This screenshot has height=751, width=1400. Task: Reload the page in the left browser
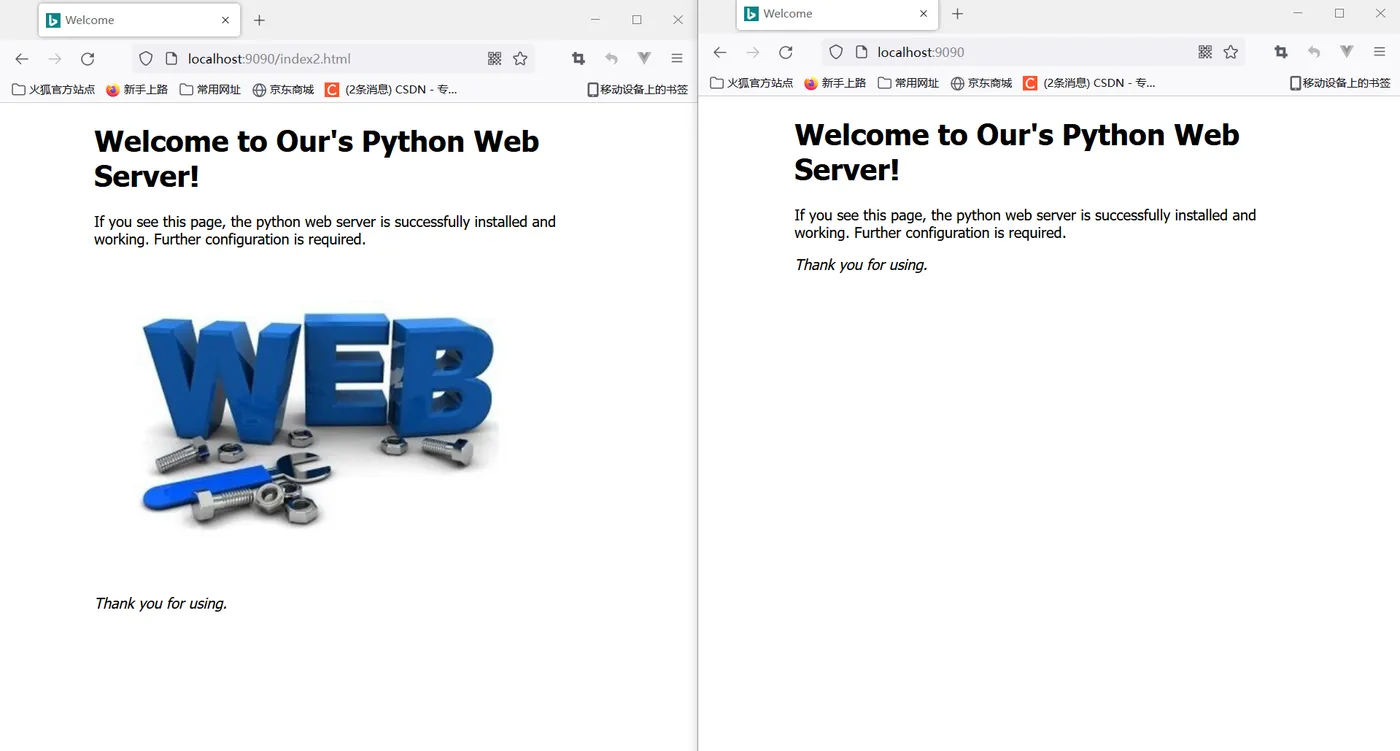(x=88, y=59)
